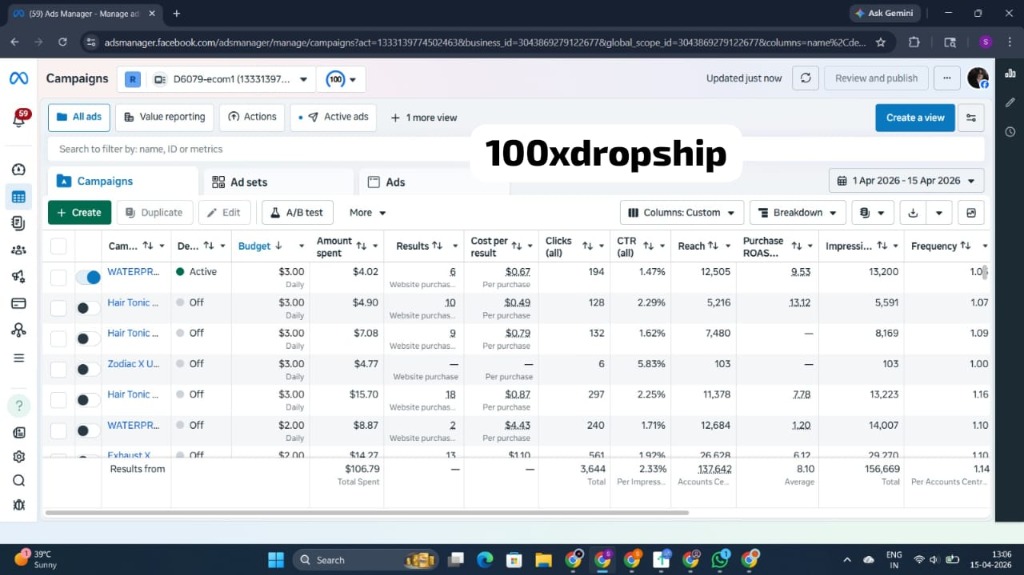Click the Meta logo icon
Image resolution: width=1024 pixels, height=575 pixels.
18,78
